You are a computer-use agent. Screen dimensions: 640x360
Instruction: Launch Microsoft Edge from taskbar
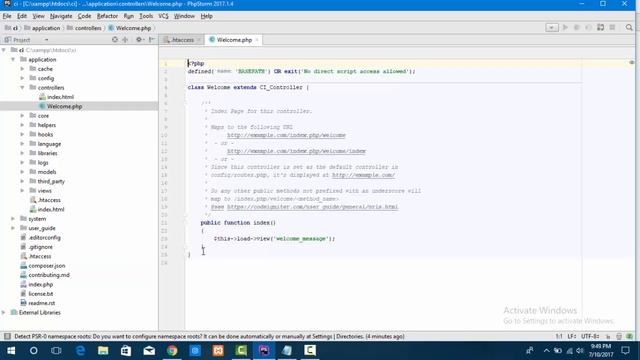[x=80, y=351]
